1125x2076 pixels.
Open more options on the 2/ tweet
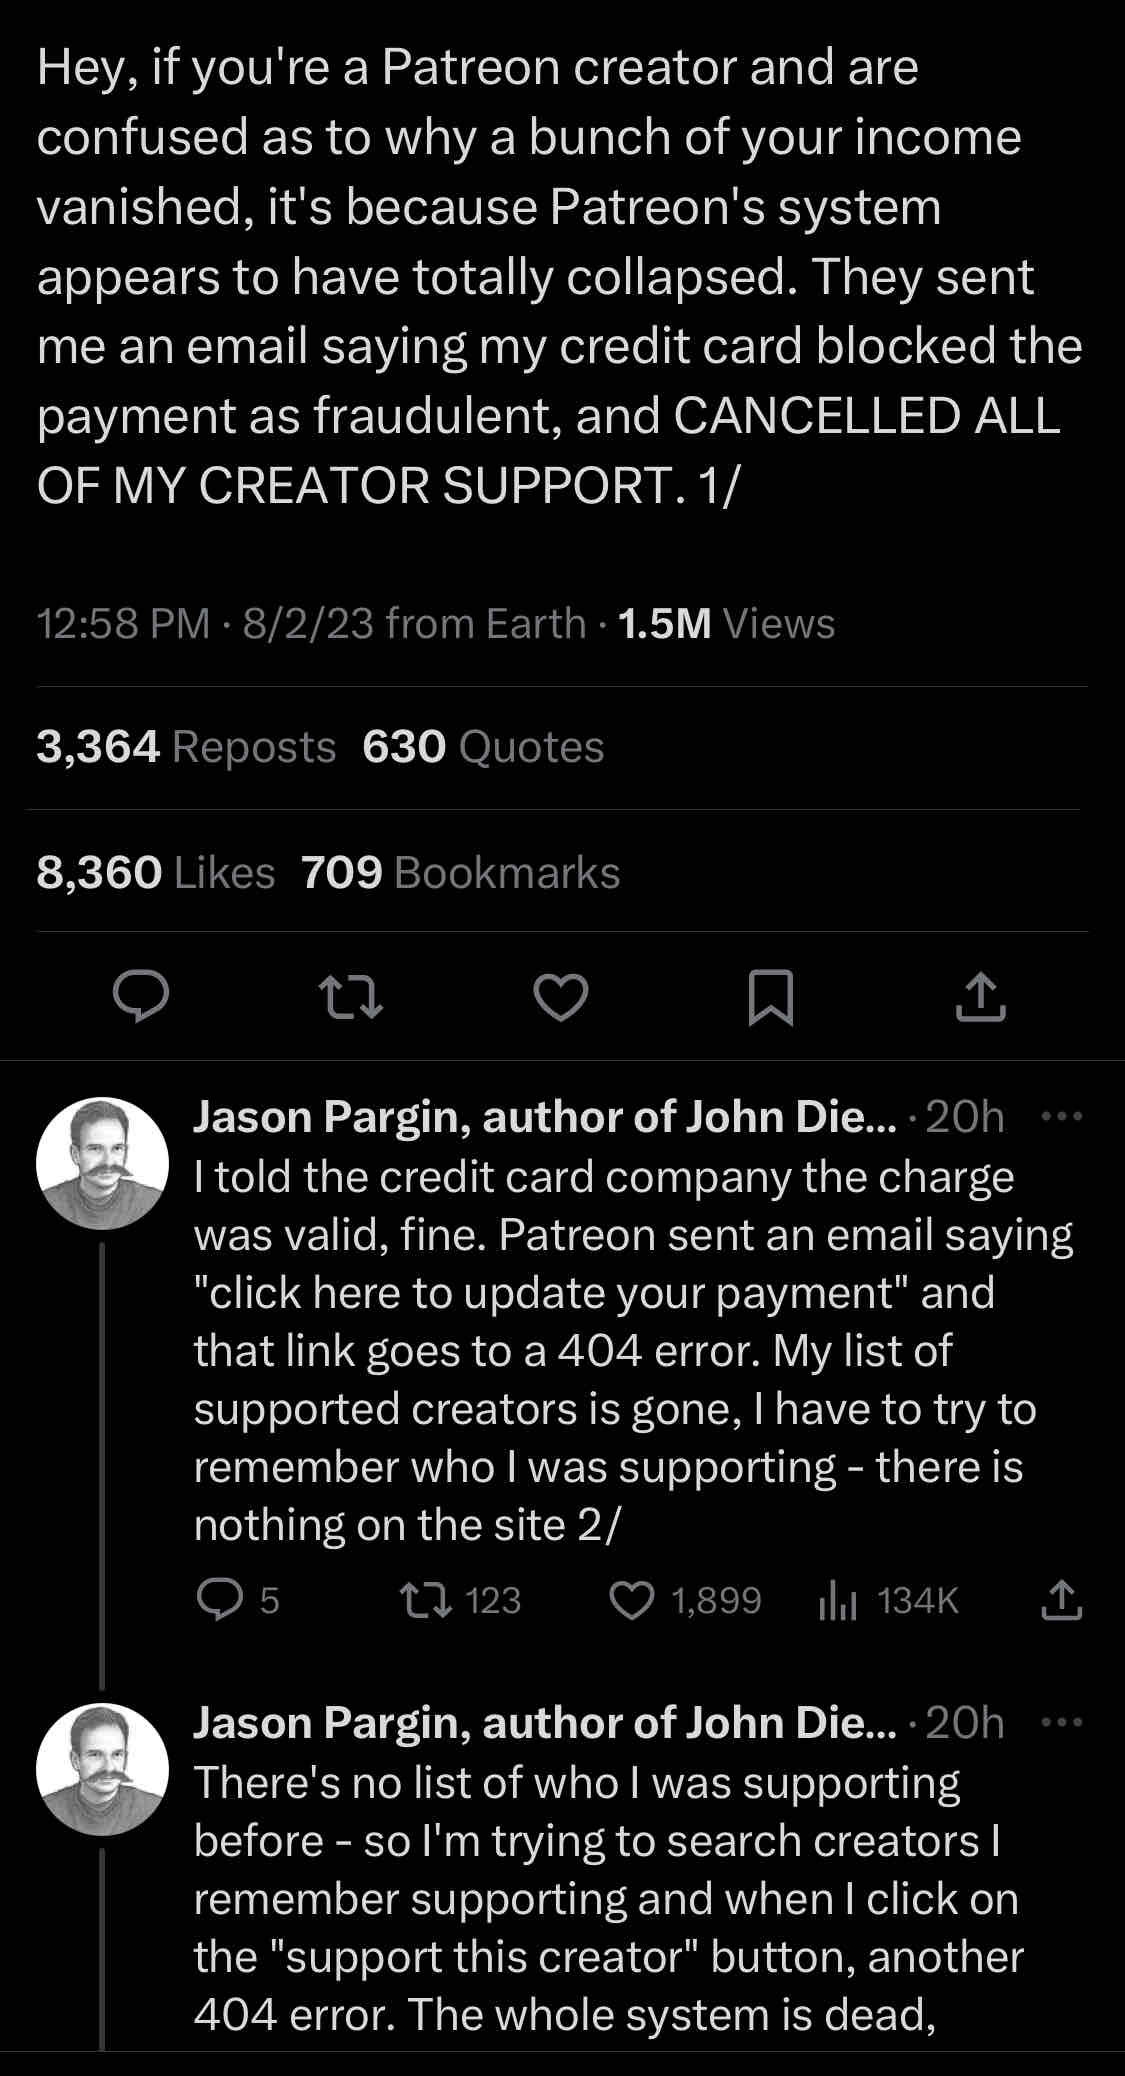click(1061, 1116)
